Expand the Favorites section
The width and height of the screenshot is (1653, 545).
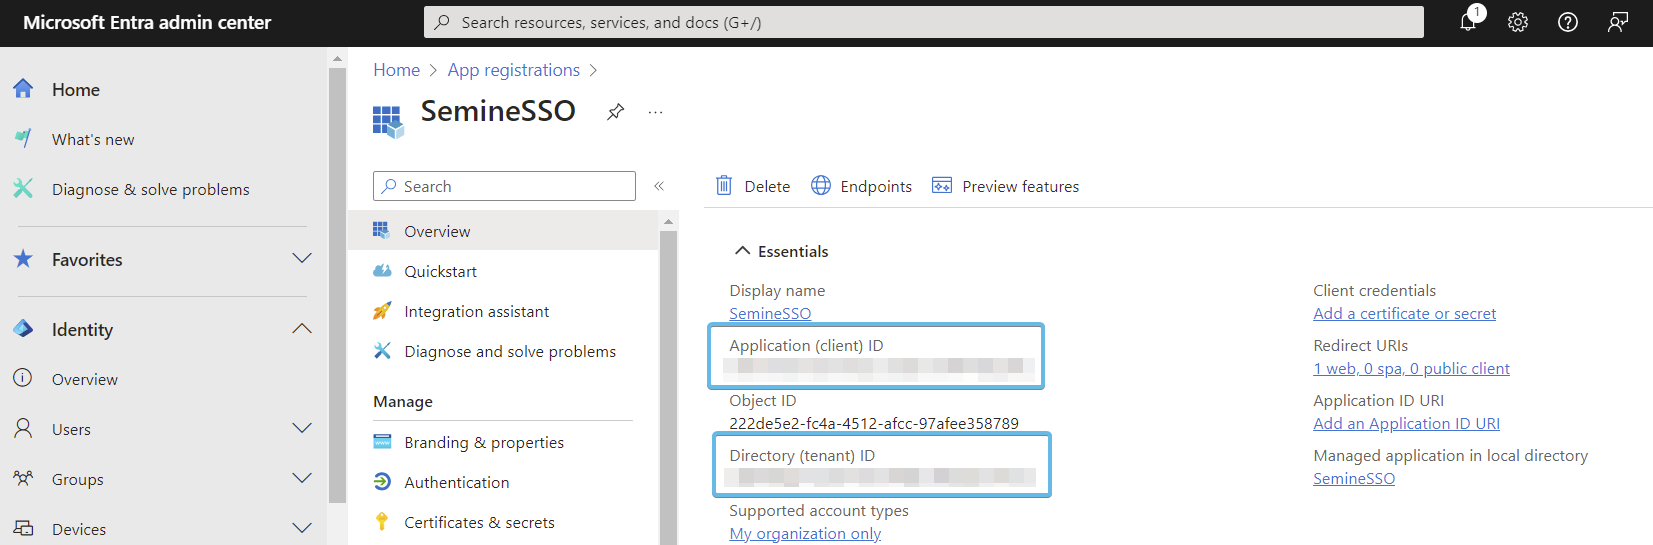pyautogui.click(x=301, y=259)
